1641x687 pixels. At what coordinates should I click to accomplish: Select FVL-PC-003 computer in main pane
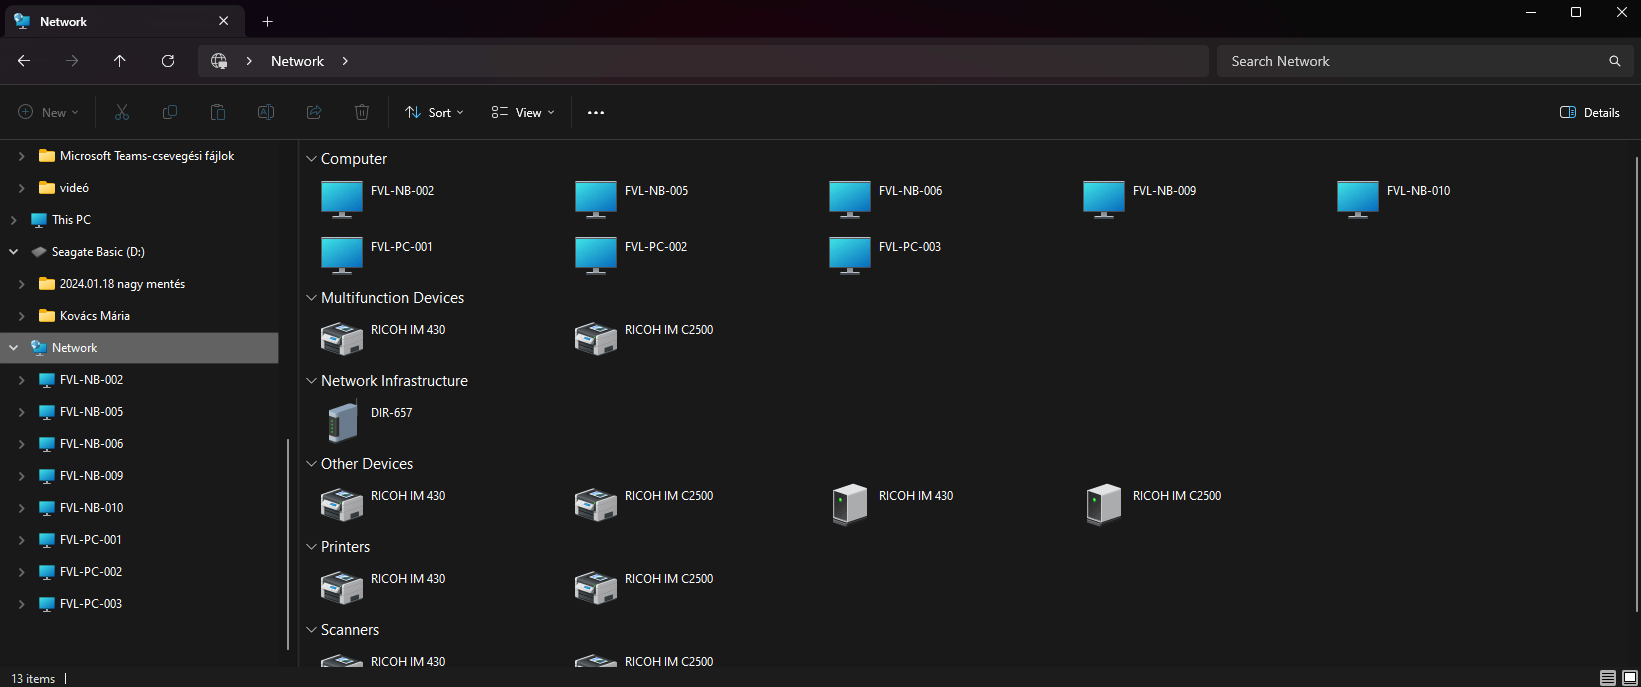[850, 255]
